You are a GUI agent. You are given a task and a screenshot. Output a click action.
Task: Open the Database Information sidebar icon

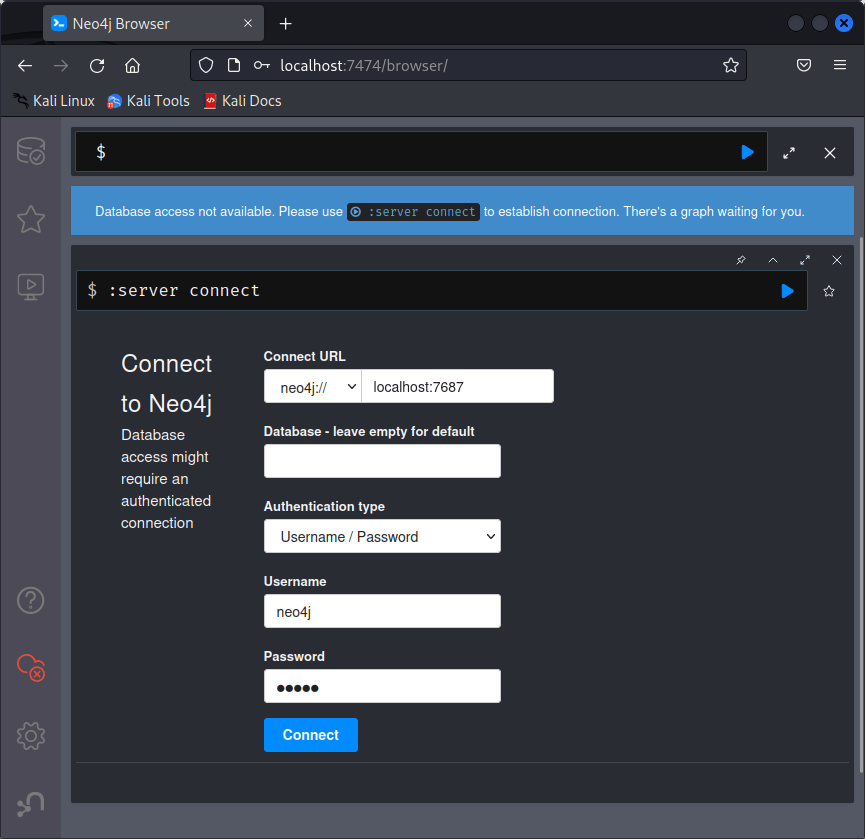31,152
